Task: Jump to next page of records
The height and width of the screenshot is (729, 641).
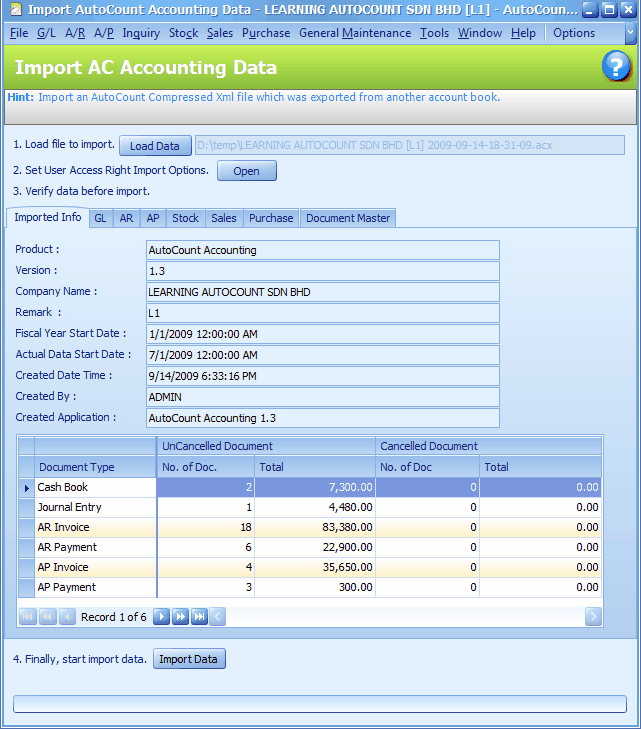Action: pyautogui.click(x=180, y=617)
